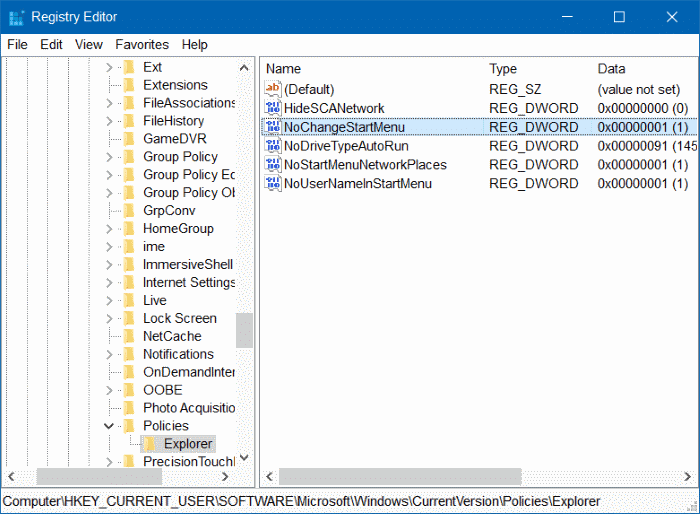This screenshot has height=514, width=700.
Task: Expand the PrecisionTouchPad key
Action: (109, 461)
